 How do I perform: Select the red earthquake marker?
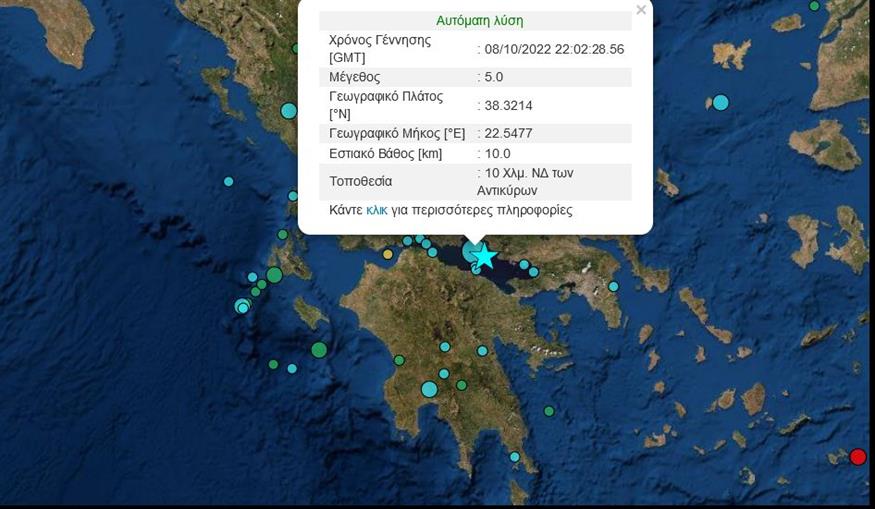tap(857, 457)
